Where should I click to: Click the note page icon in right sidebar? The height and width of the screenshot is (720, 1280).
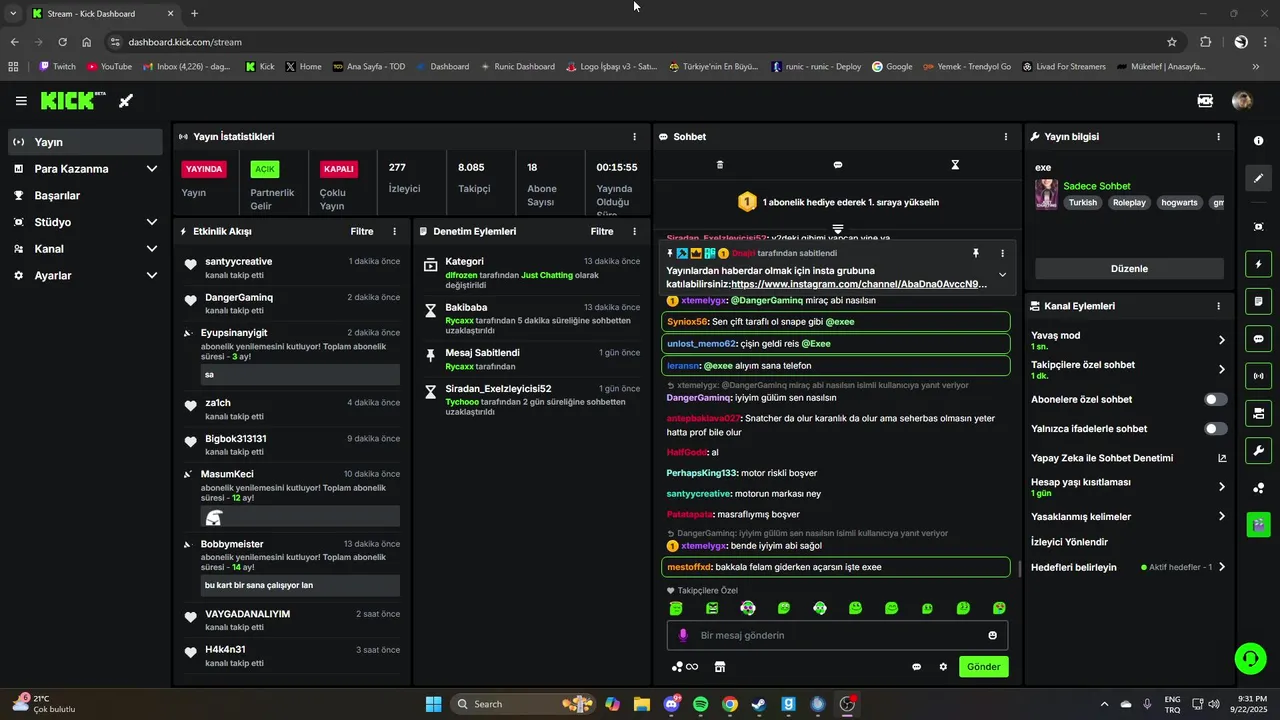pos(1259,301)
